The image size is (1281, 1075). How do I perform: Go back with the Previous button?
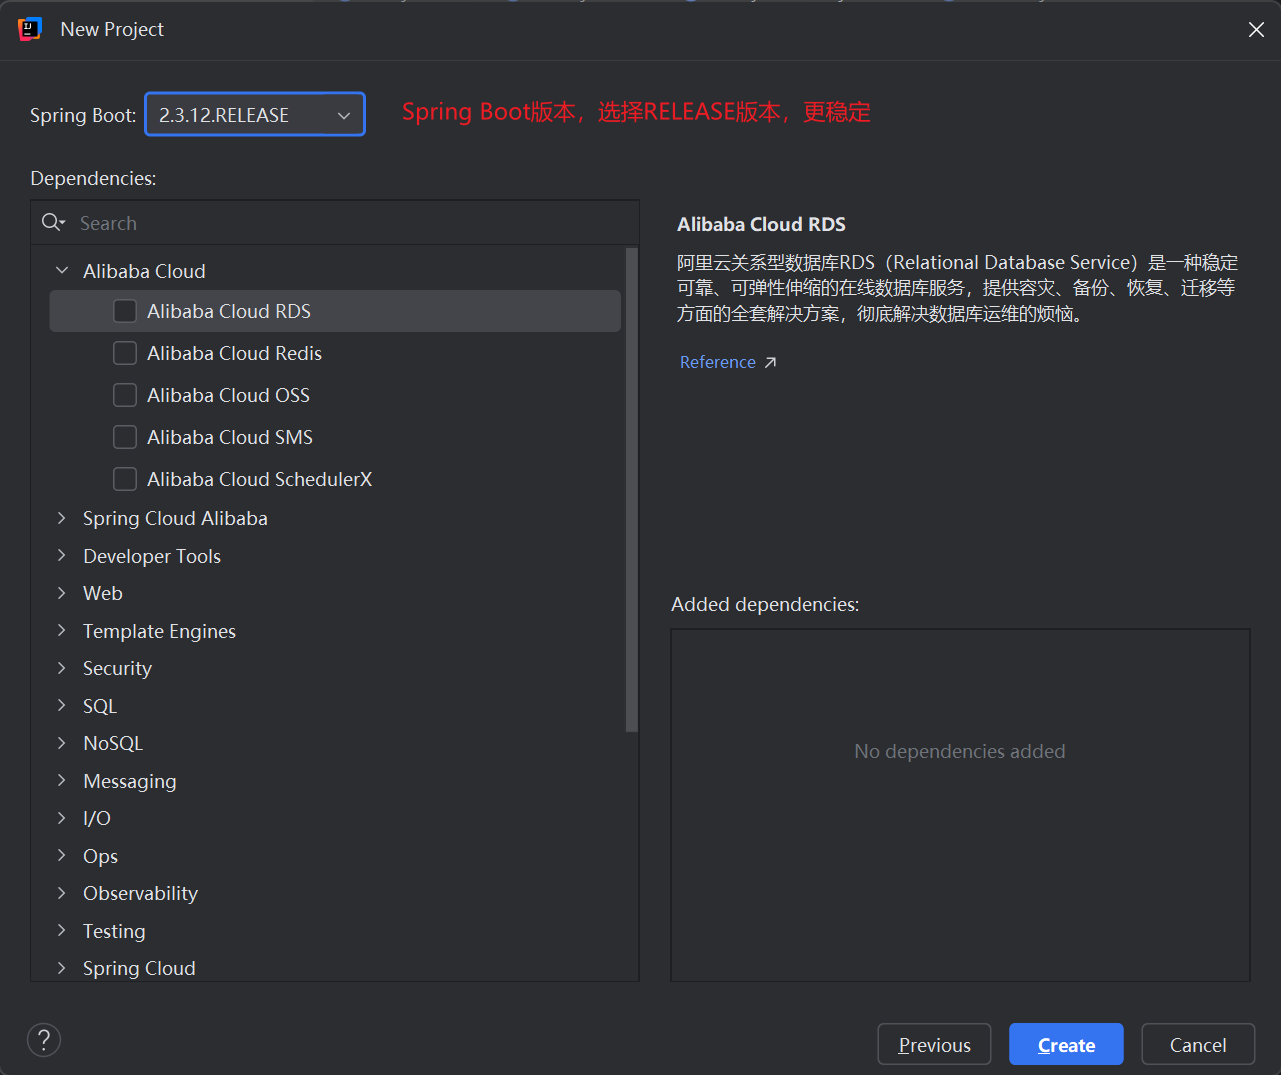pos(934,1045)
